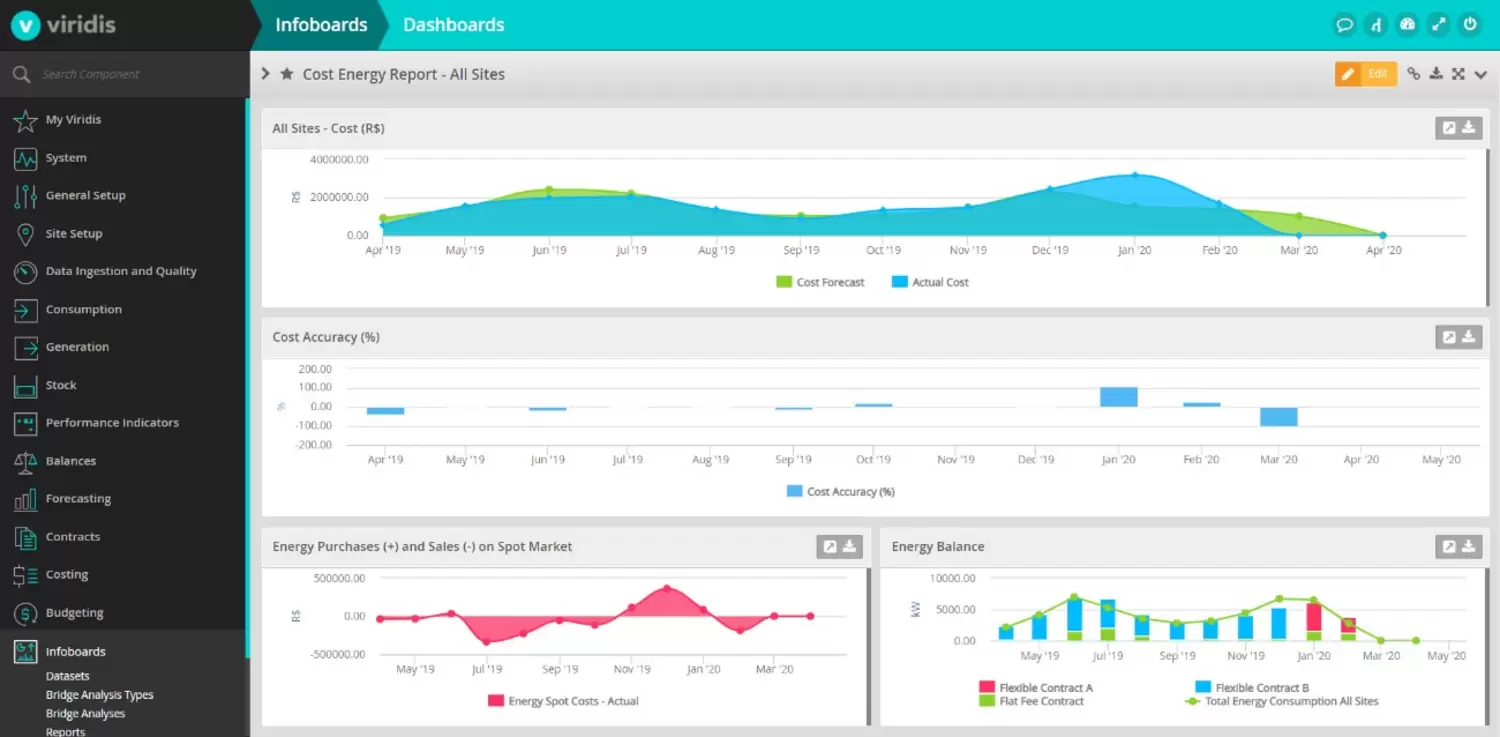The height and width of the screenshot is (737, 1500).
Task: Expand the Cost Accuracy chart panel
Action: [1448, 337]
